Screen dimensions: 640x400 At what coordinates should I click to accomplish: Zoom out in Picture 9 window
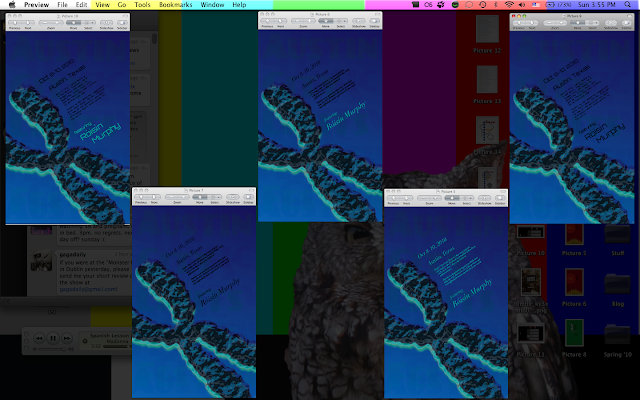pos(549,22)
